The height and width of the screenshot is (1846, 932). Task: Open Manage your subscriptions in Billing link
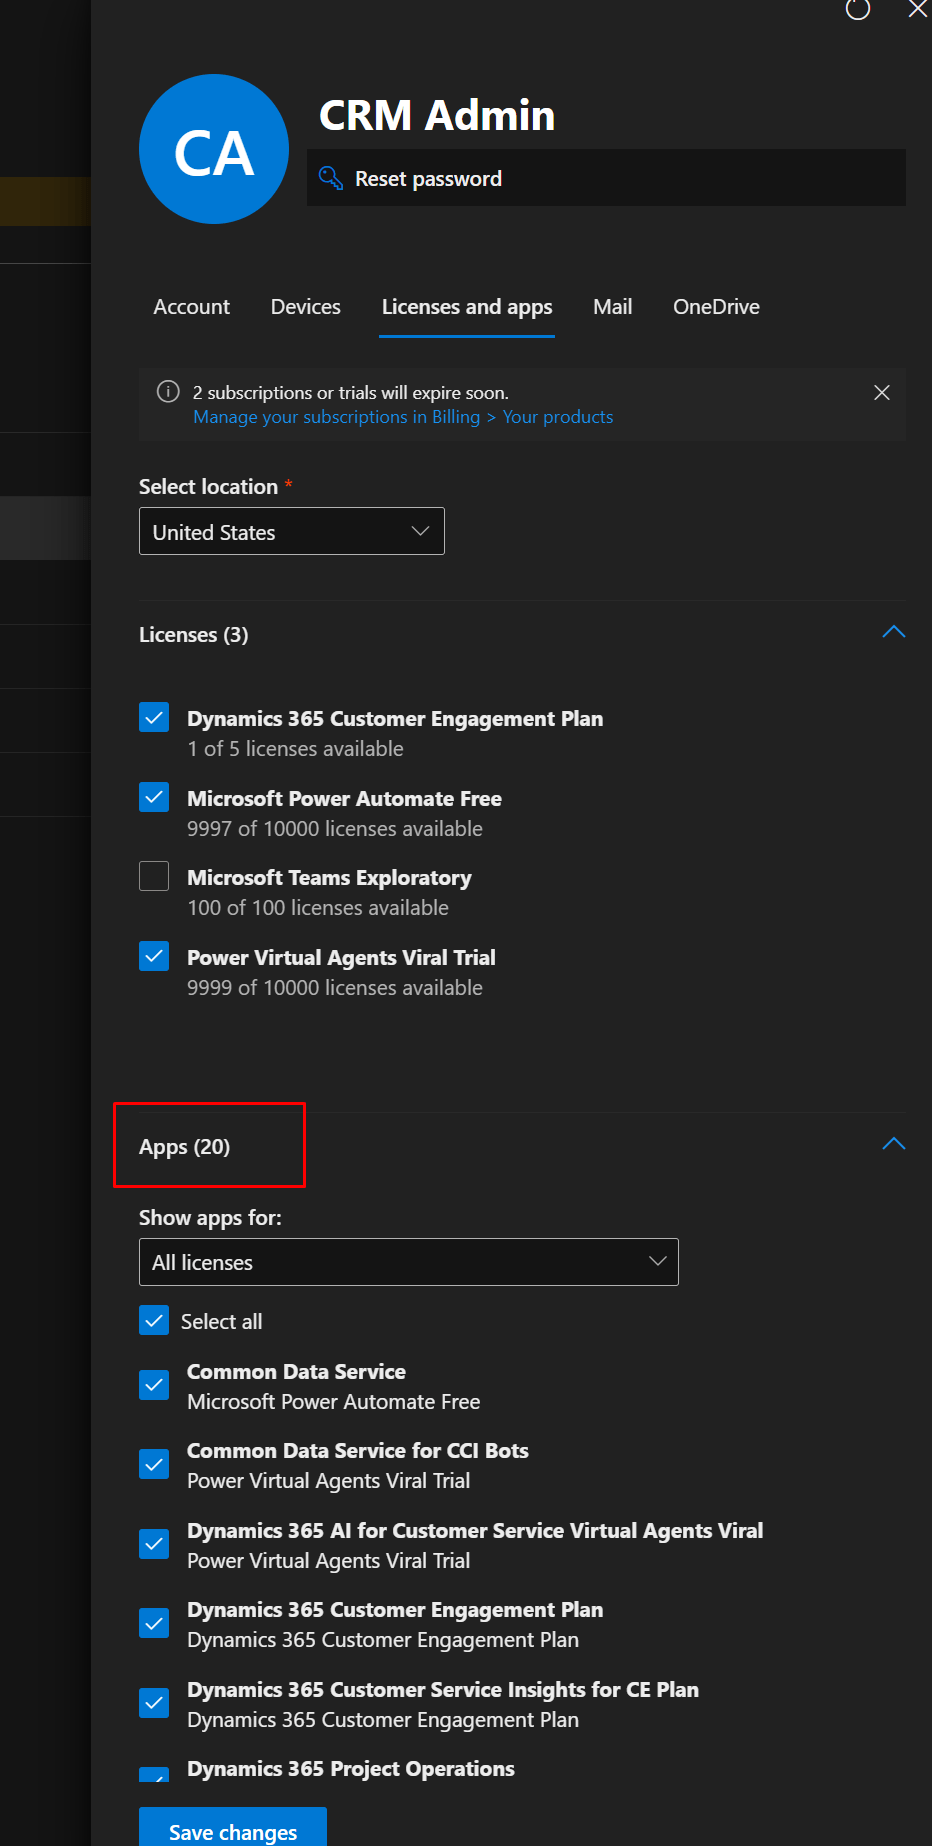(337, 417)
